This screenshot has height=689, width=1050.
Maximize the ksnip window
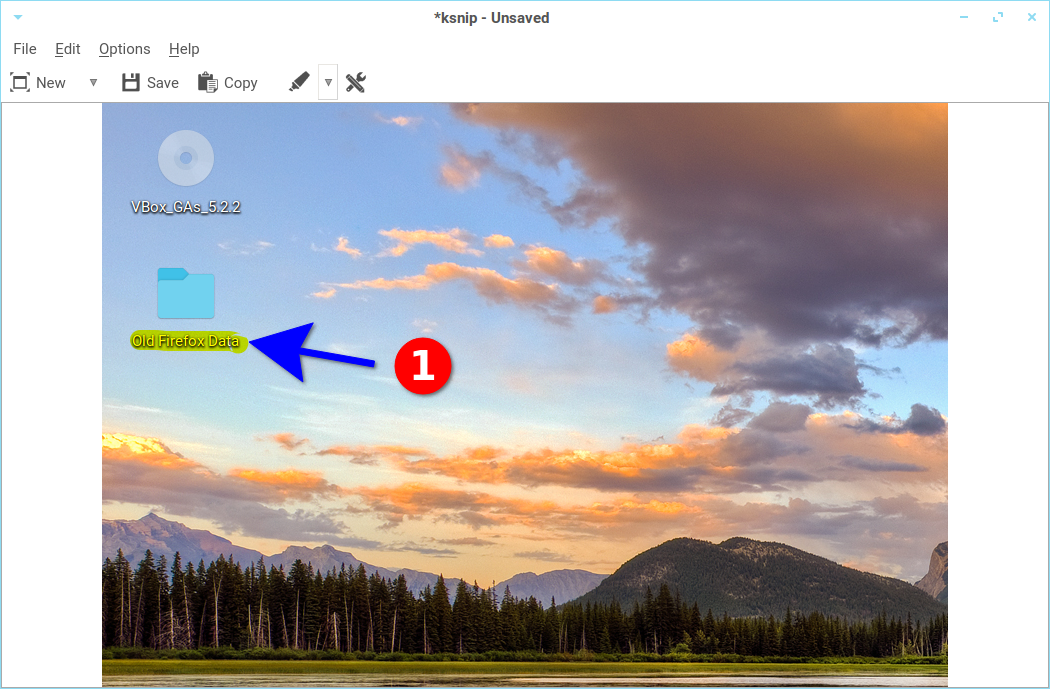click(998, 17)
